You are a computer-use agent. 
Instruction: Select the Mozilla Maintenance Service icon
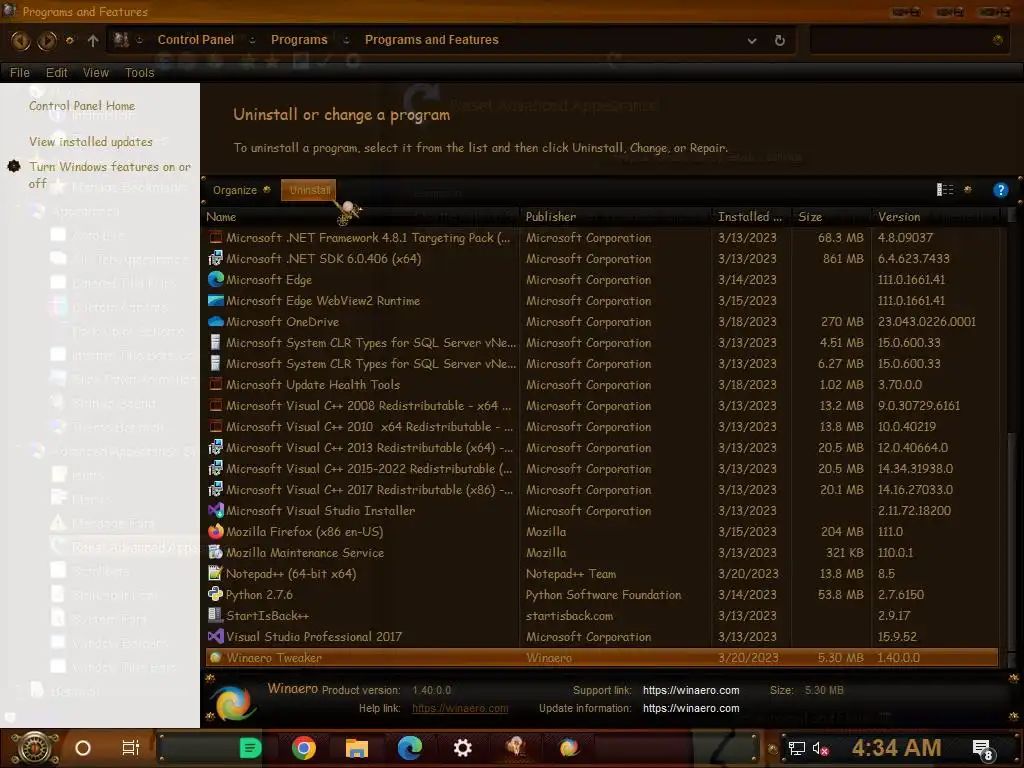coord(216,552)
